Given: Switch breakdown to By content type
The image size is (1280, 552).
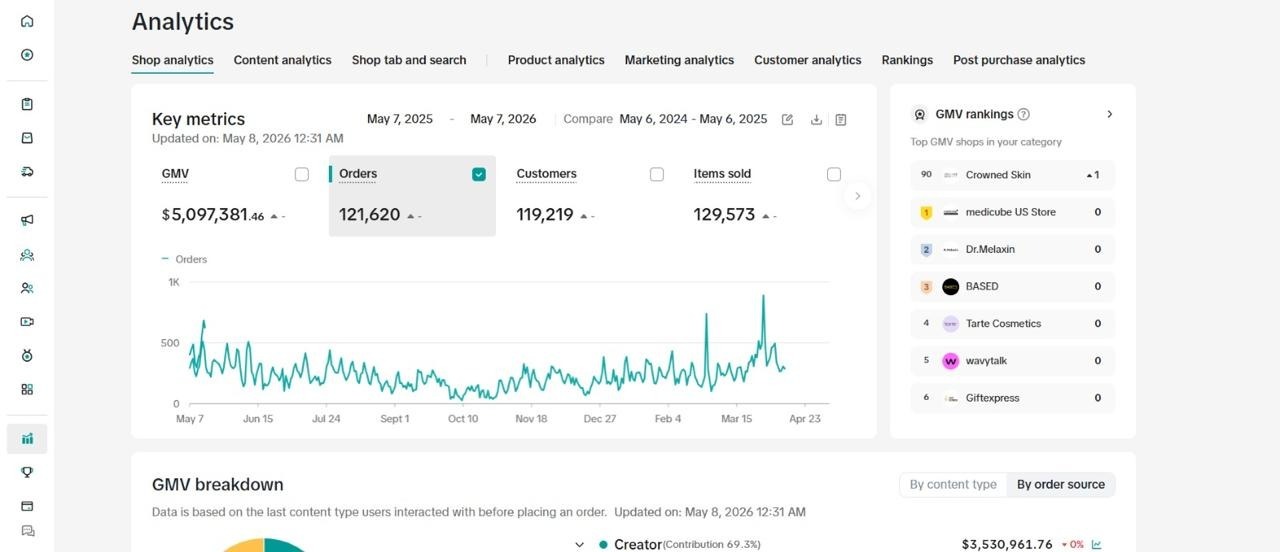Looking at the screenshot, I should pyautogui.click(x=953, y=484).
